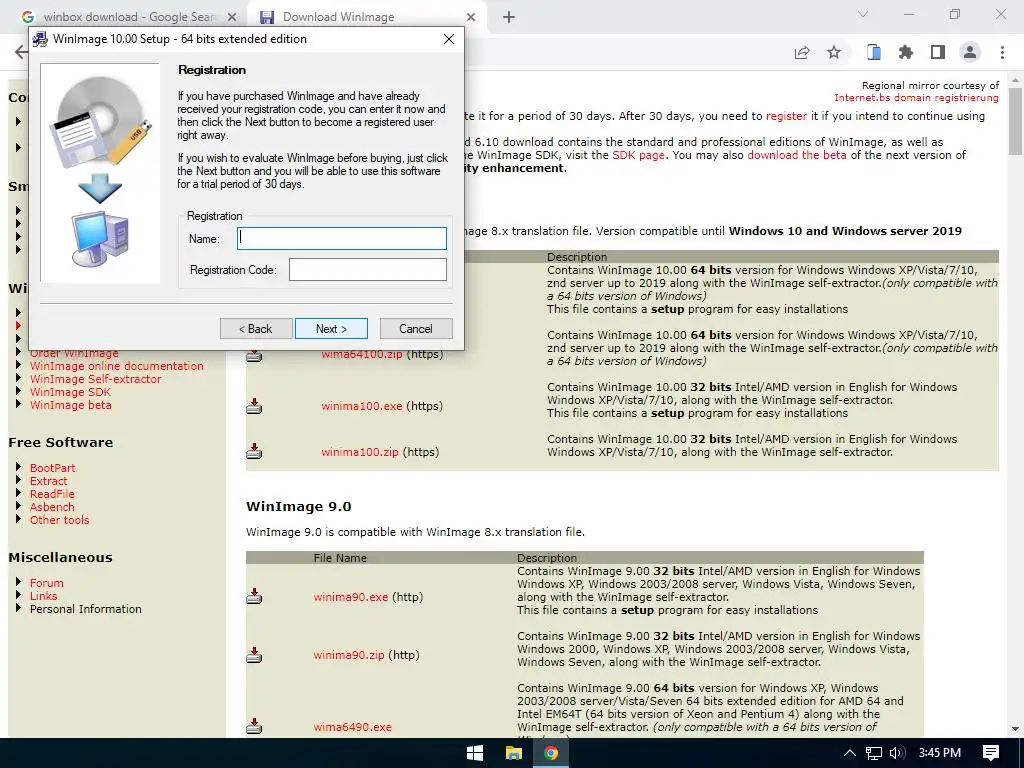Open the network tray icon
The height and width of the screenshot is (768, 1024).
tap(874, 754)
